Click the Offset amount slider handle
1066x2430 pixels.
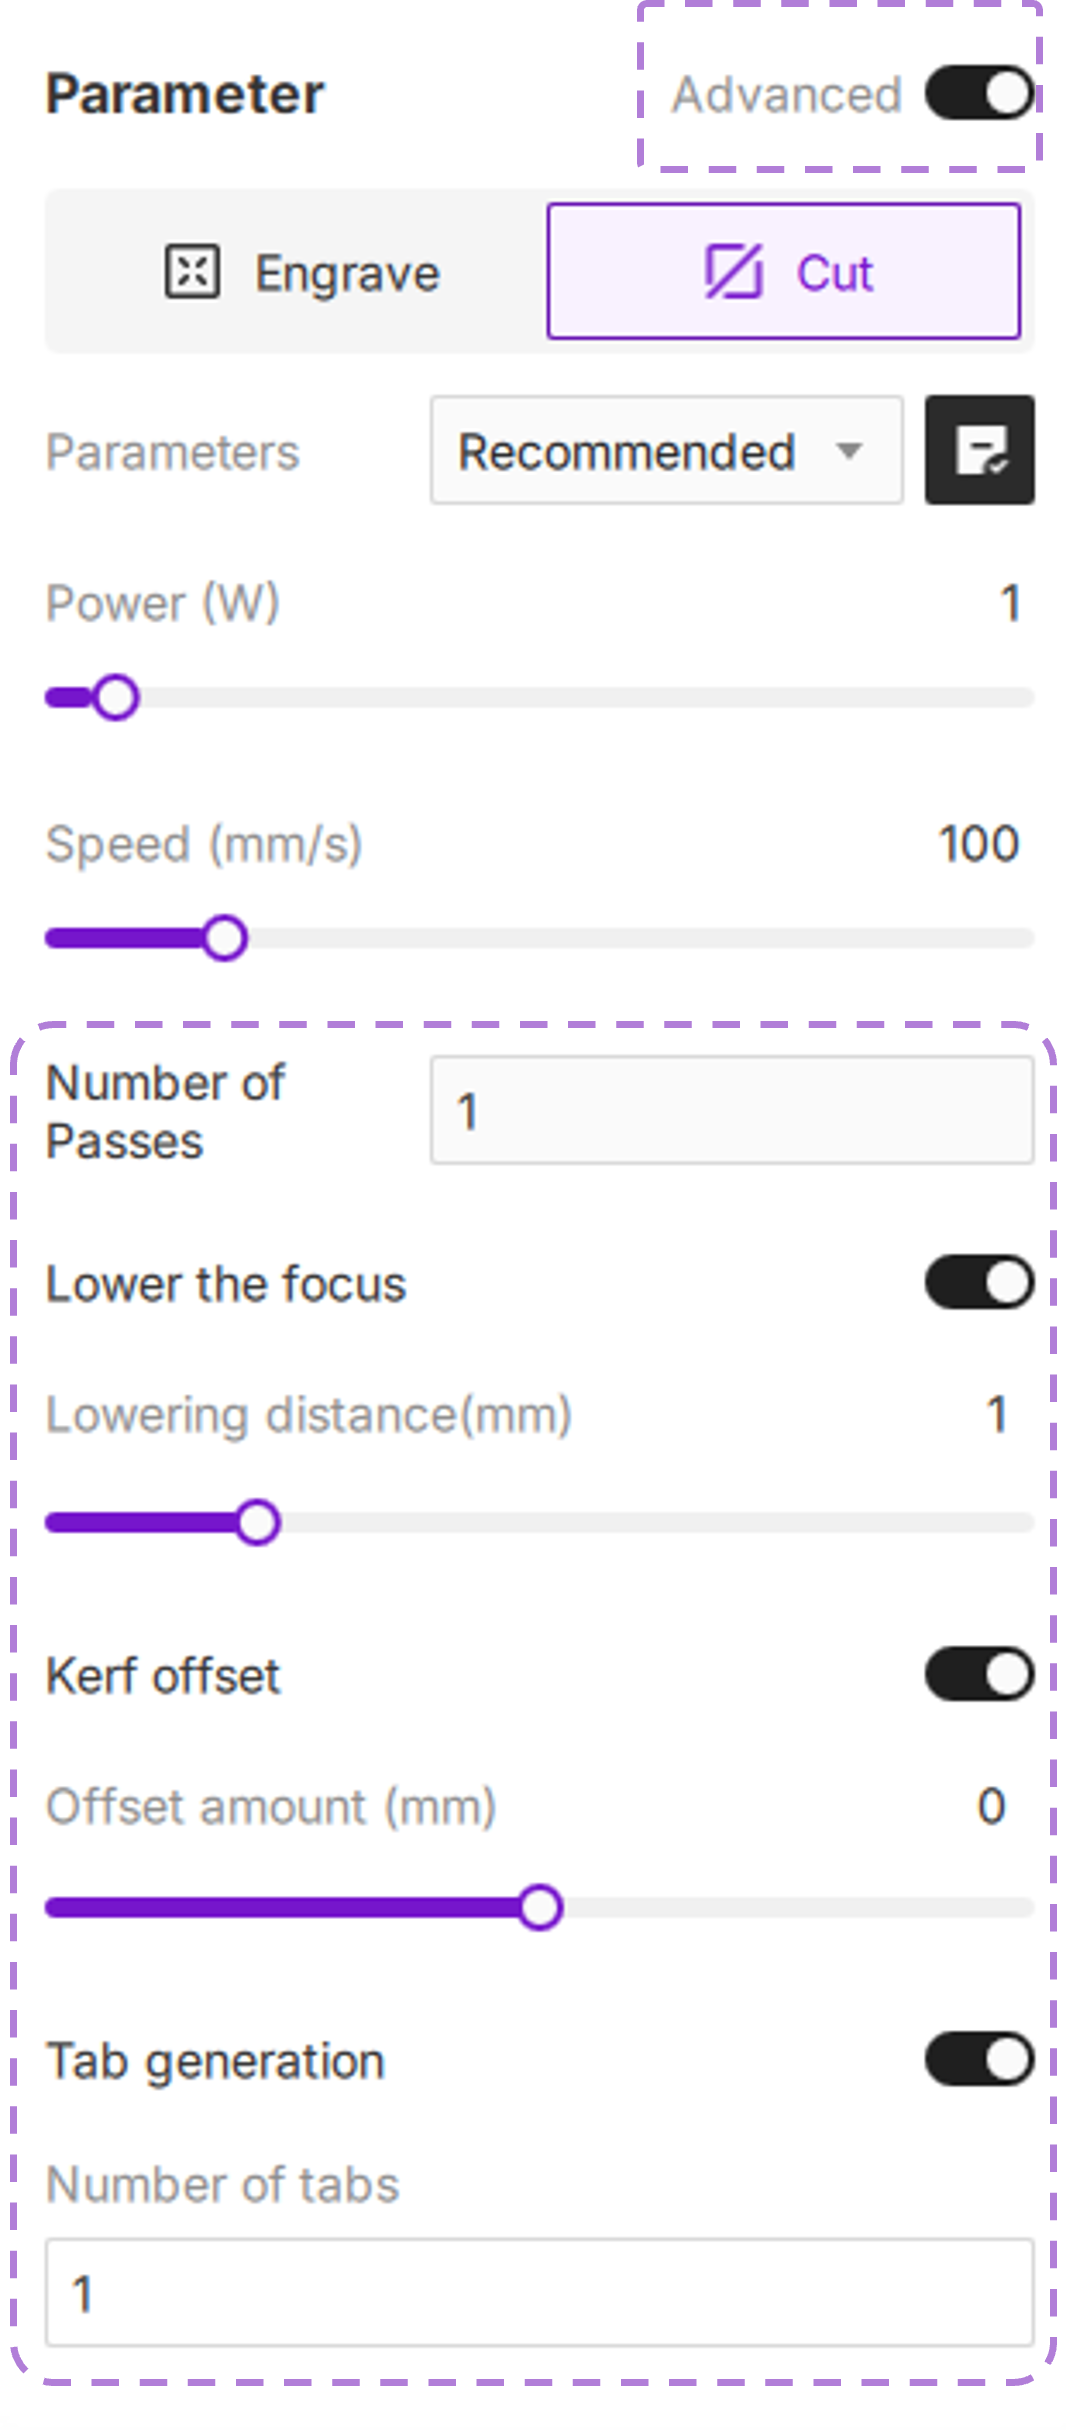coord(541,1908)
